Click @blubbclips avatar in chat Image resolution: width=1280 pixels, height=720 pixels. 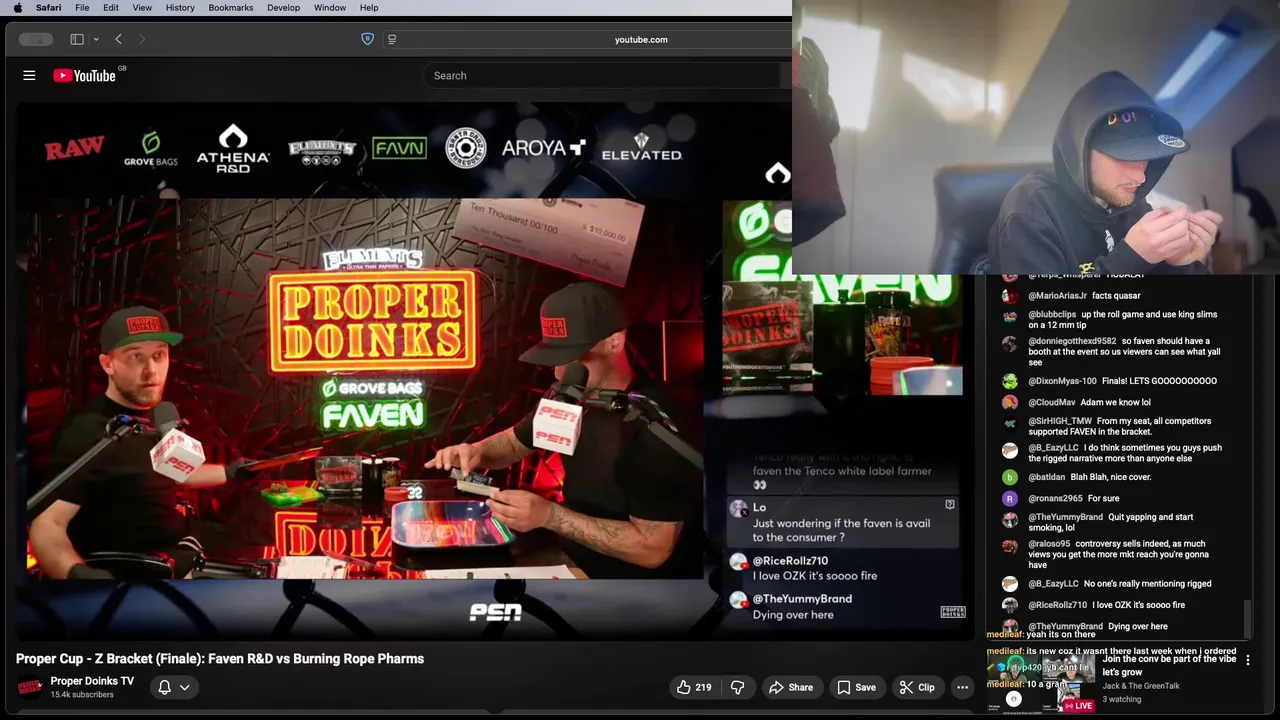click(1010, 317)
